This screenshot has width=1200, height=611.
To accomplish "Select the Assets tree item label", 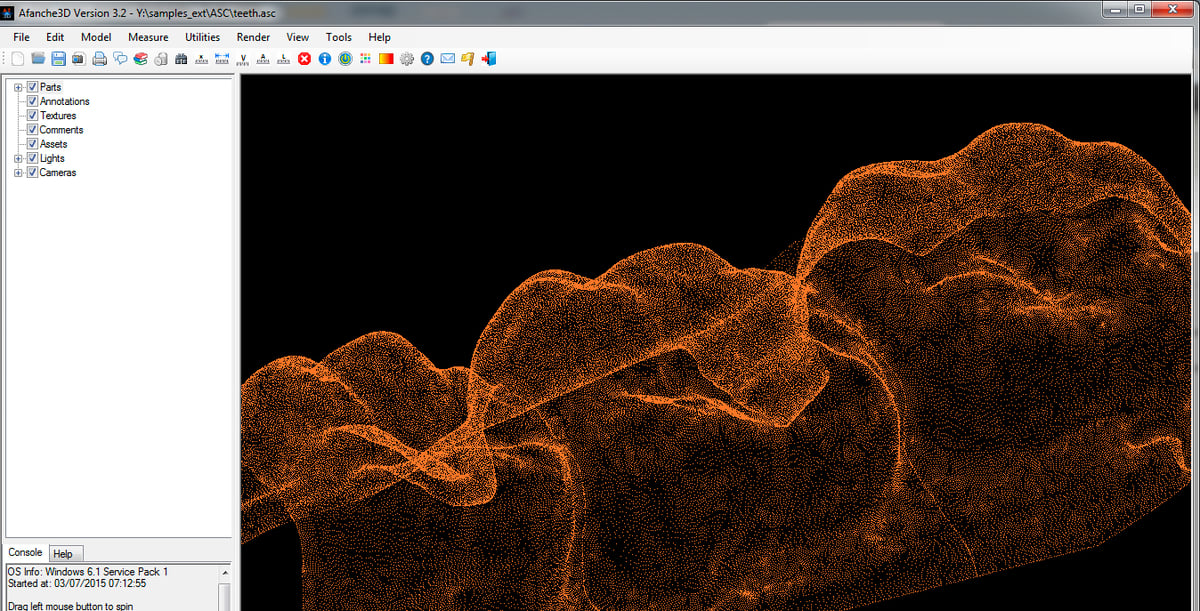I will pos(53,144).
